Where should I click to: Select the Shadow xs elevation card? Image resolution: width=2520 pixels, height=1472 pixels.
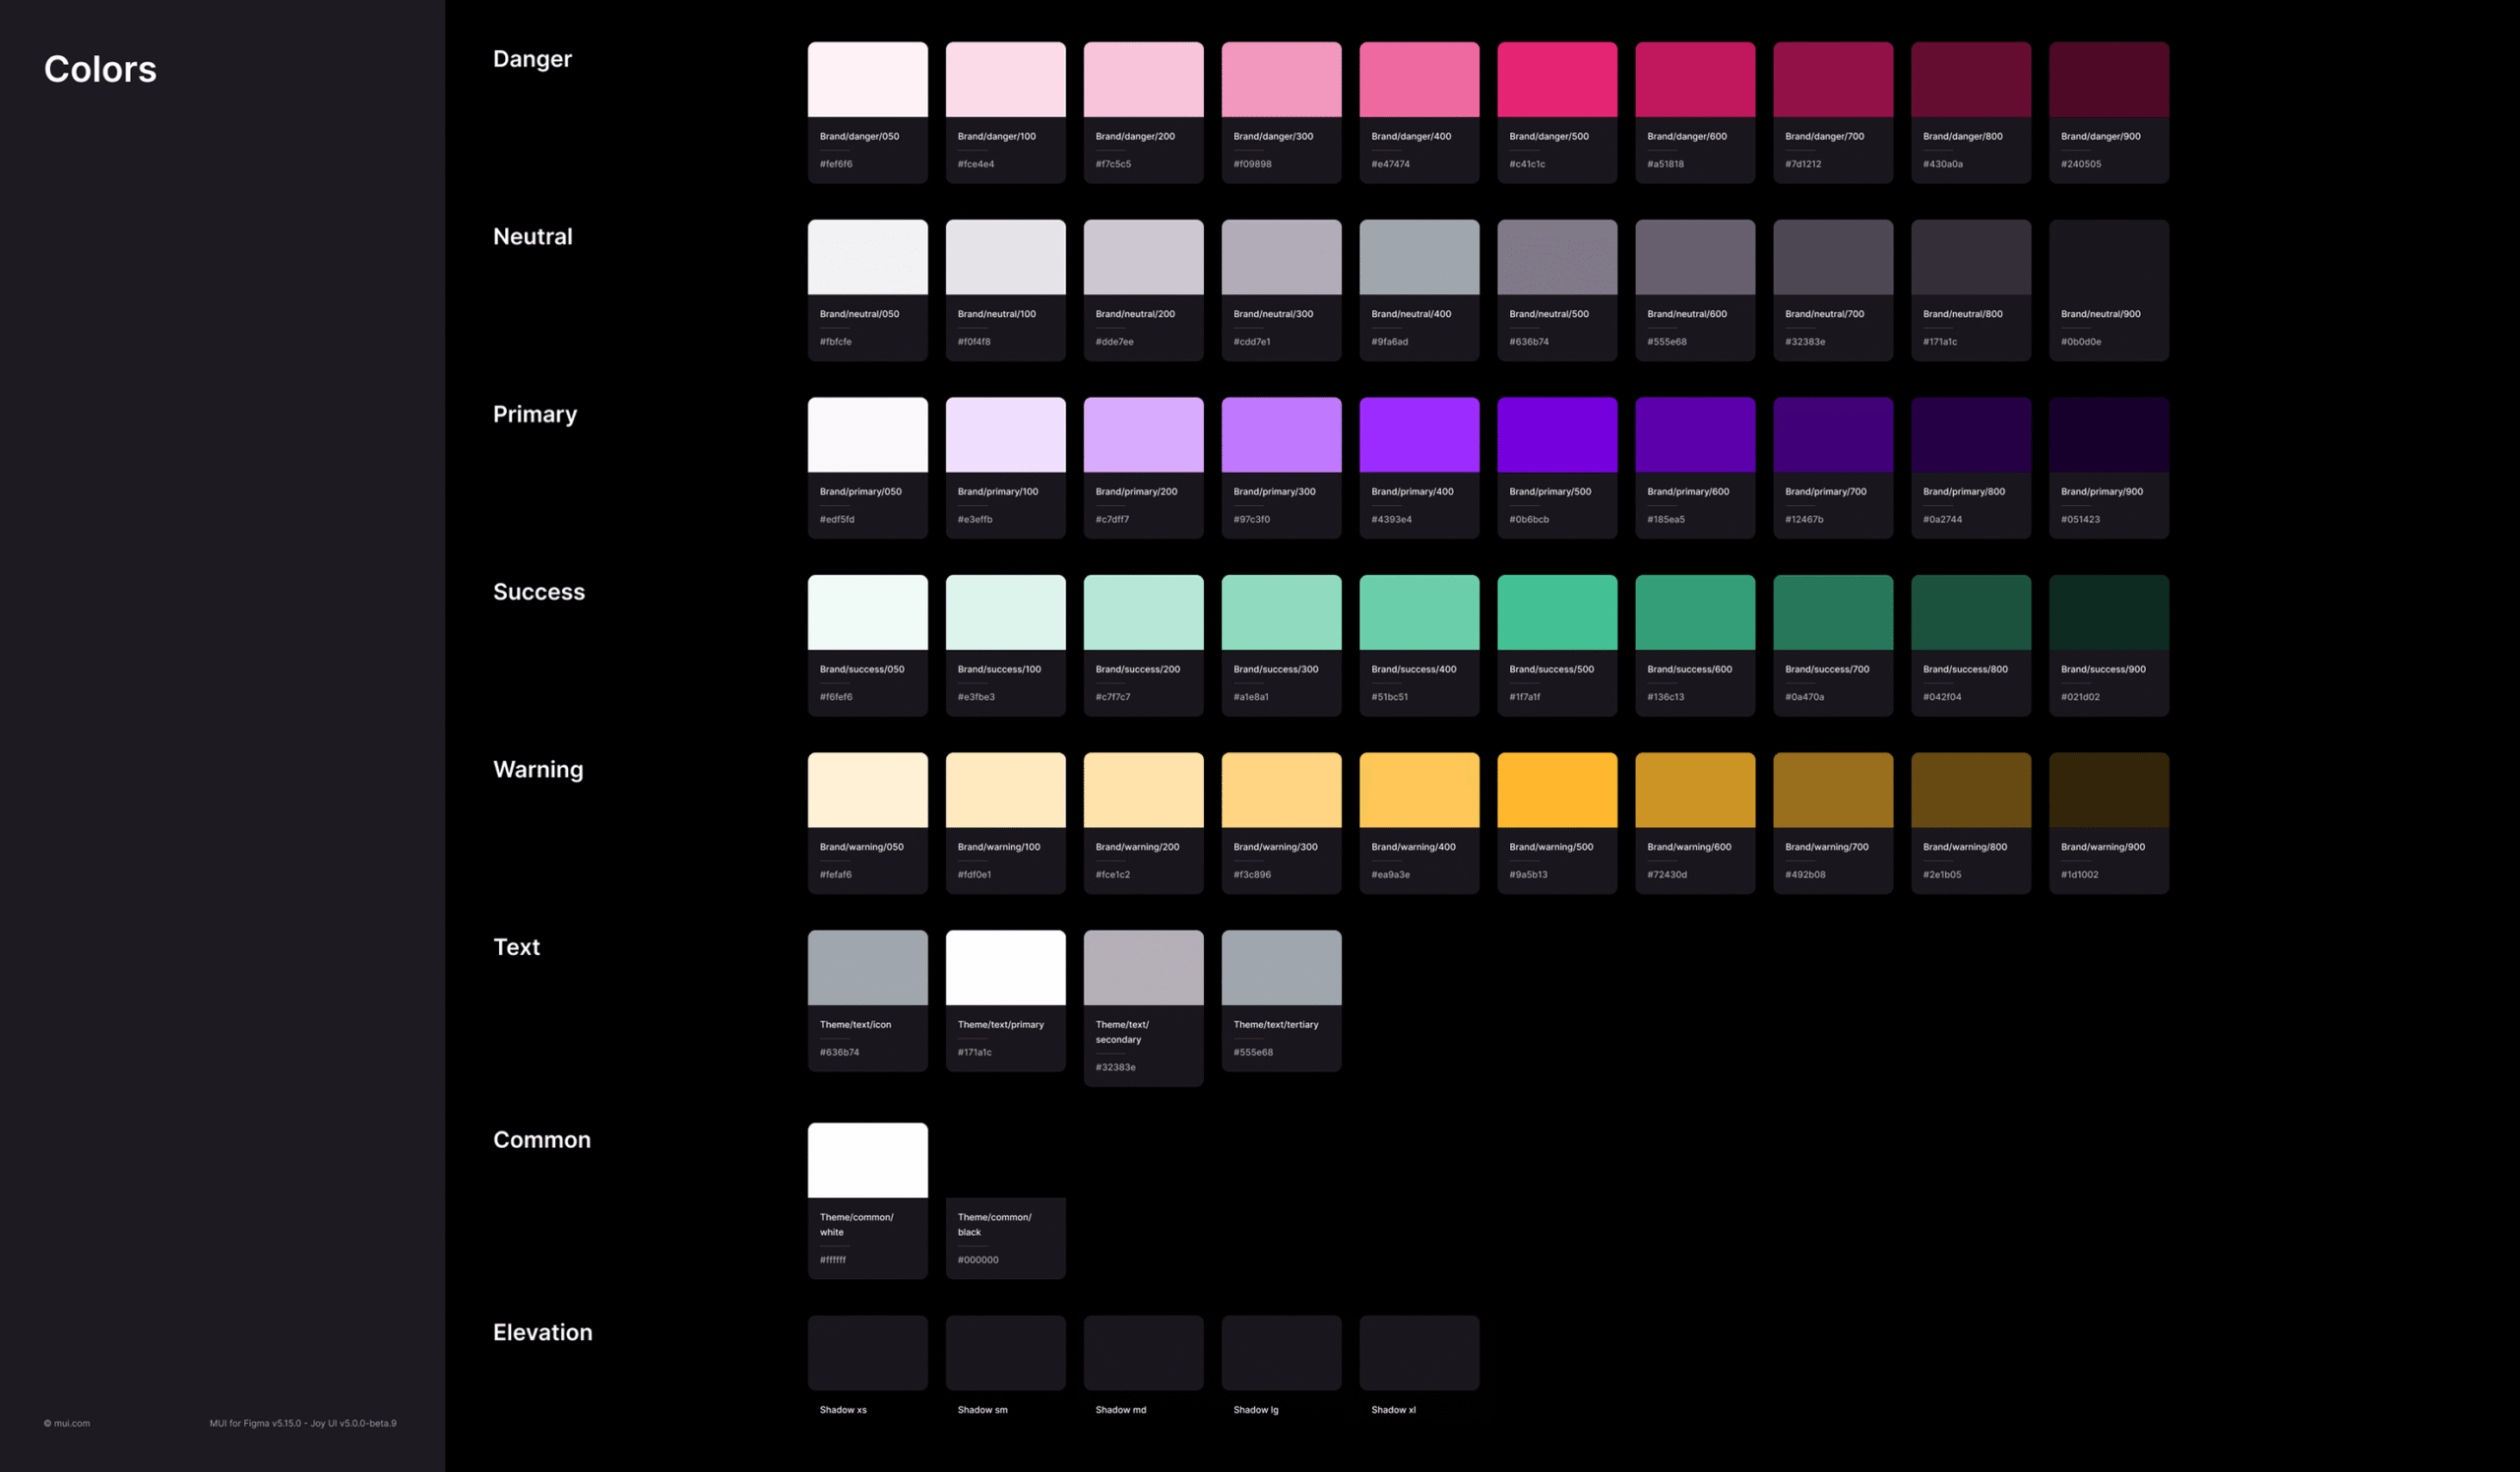coord(867,1352)
